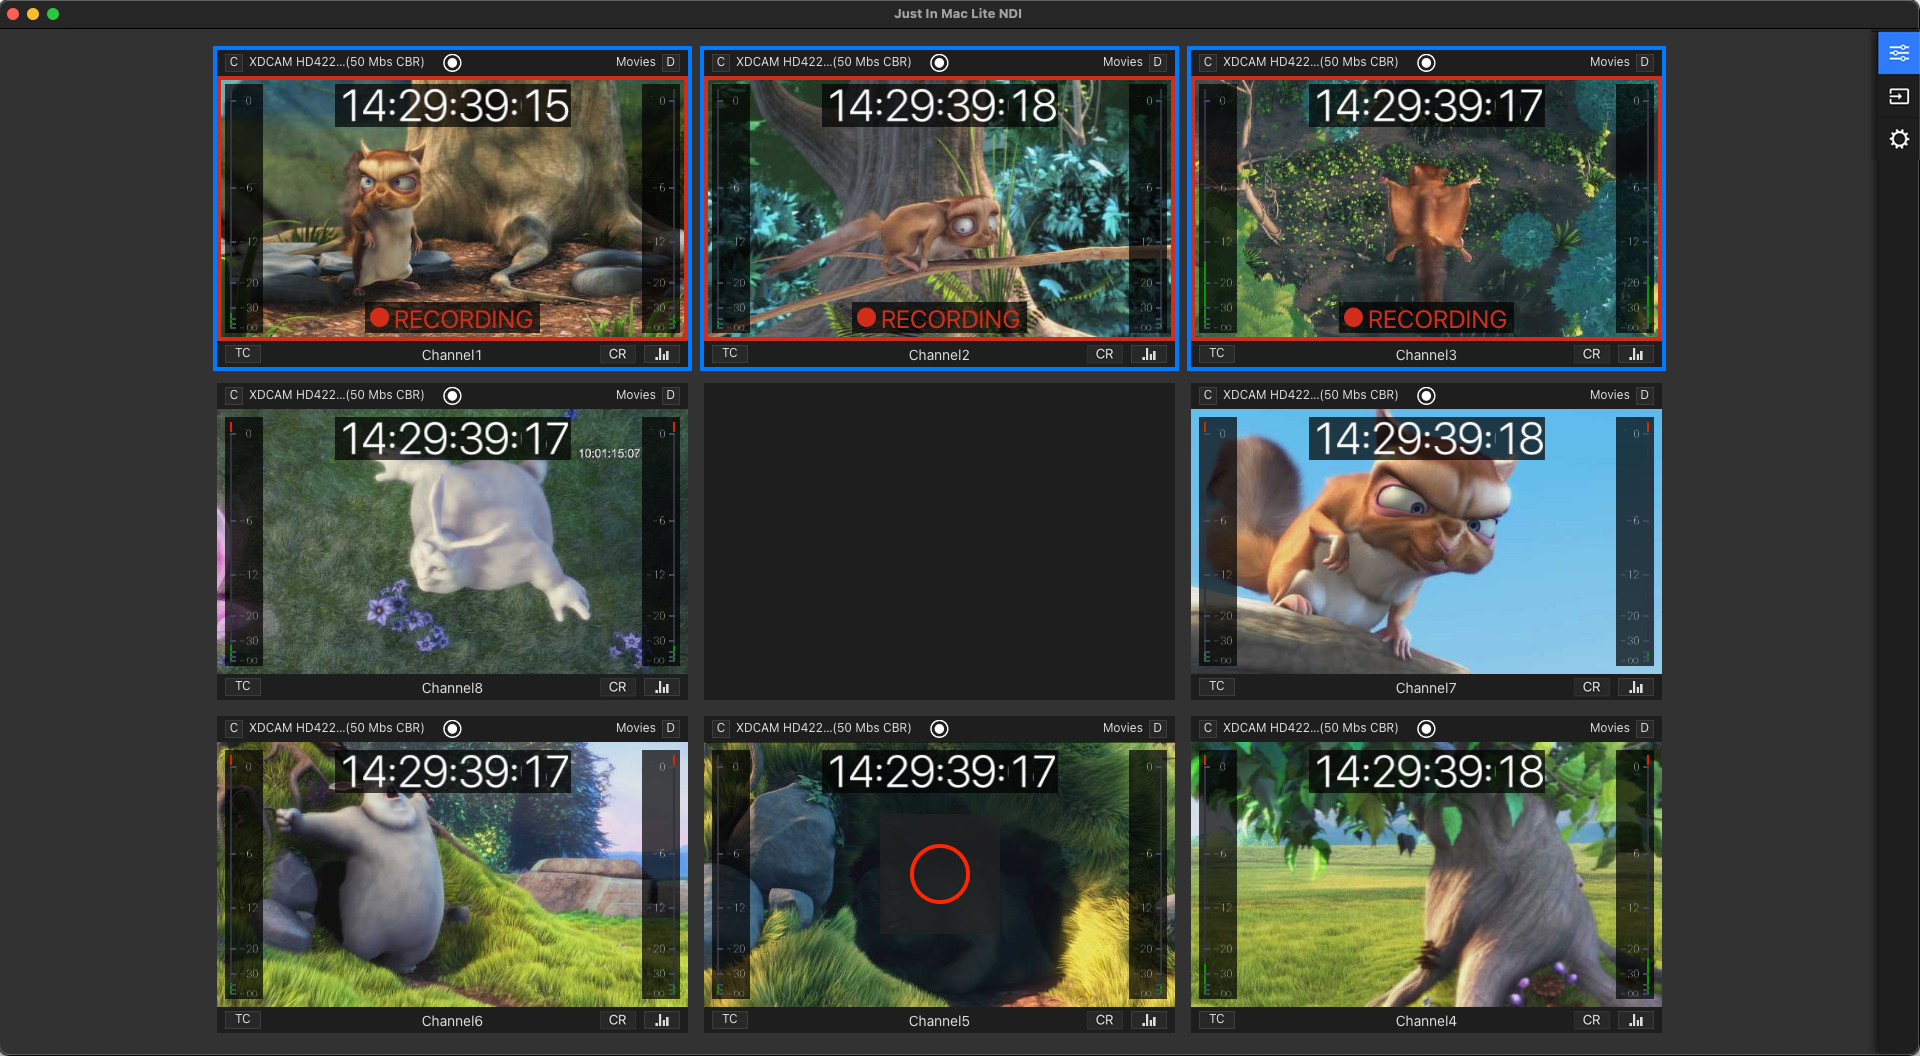Click the D destination button on Channel3

(x=1644, y=62)
